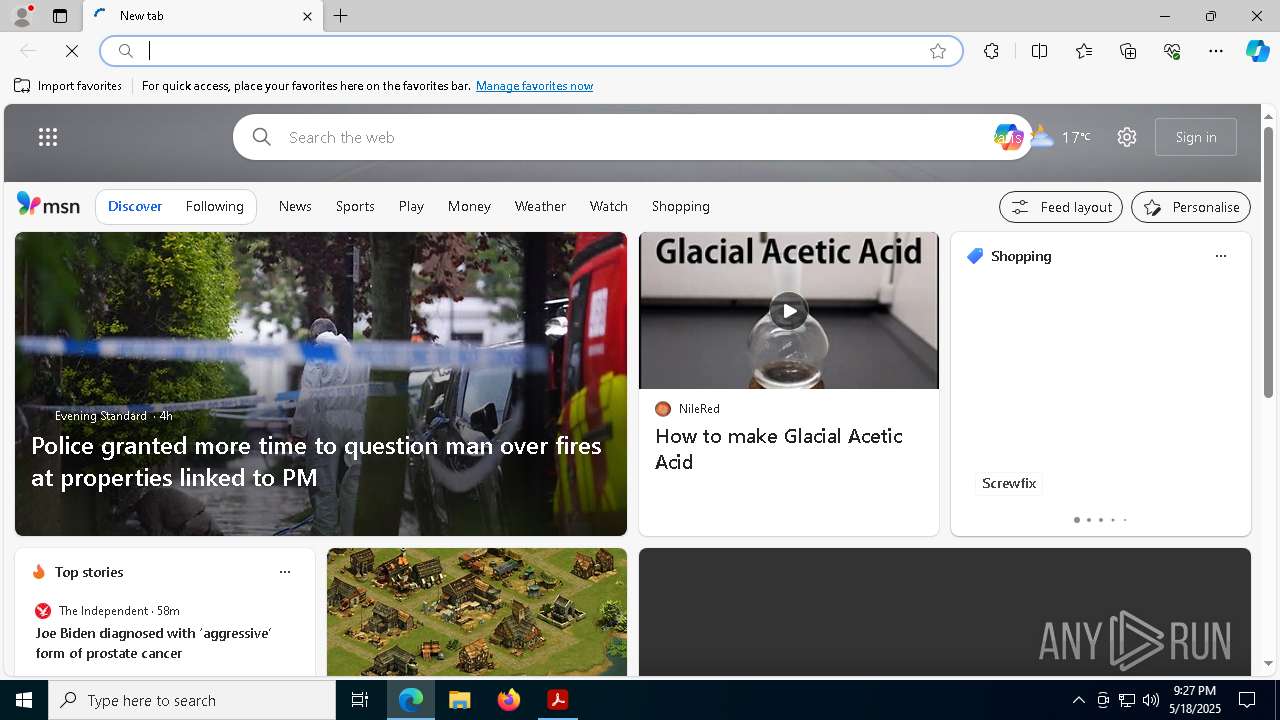This screenshot has width=1280, height=720.
Task: Open Feed layout options
Action: 1061,207
